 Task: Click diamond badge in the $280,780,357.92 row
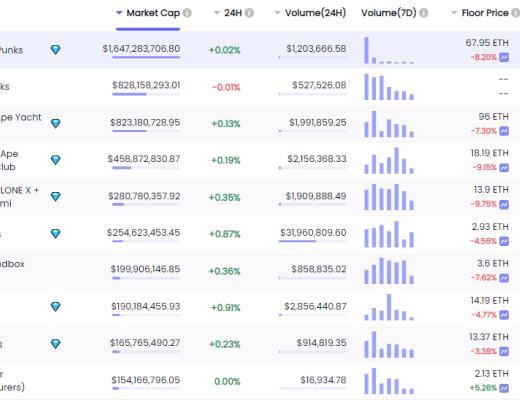coord(56,196)
